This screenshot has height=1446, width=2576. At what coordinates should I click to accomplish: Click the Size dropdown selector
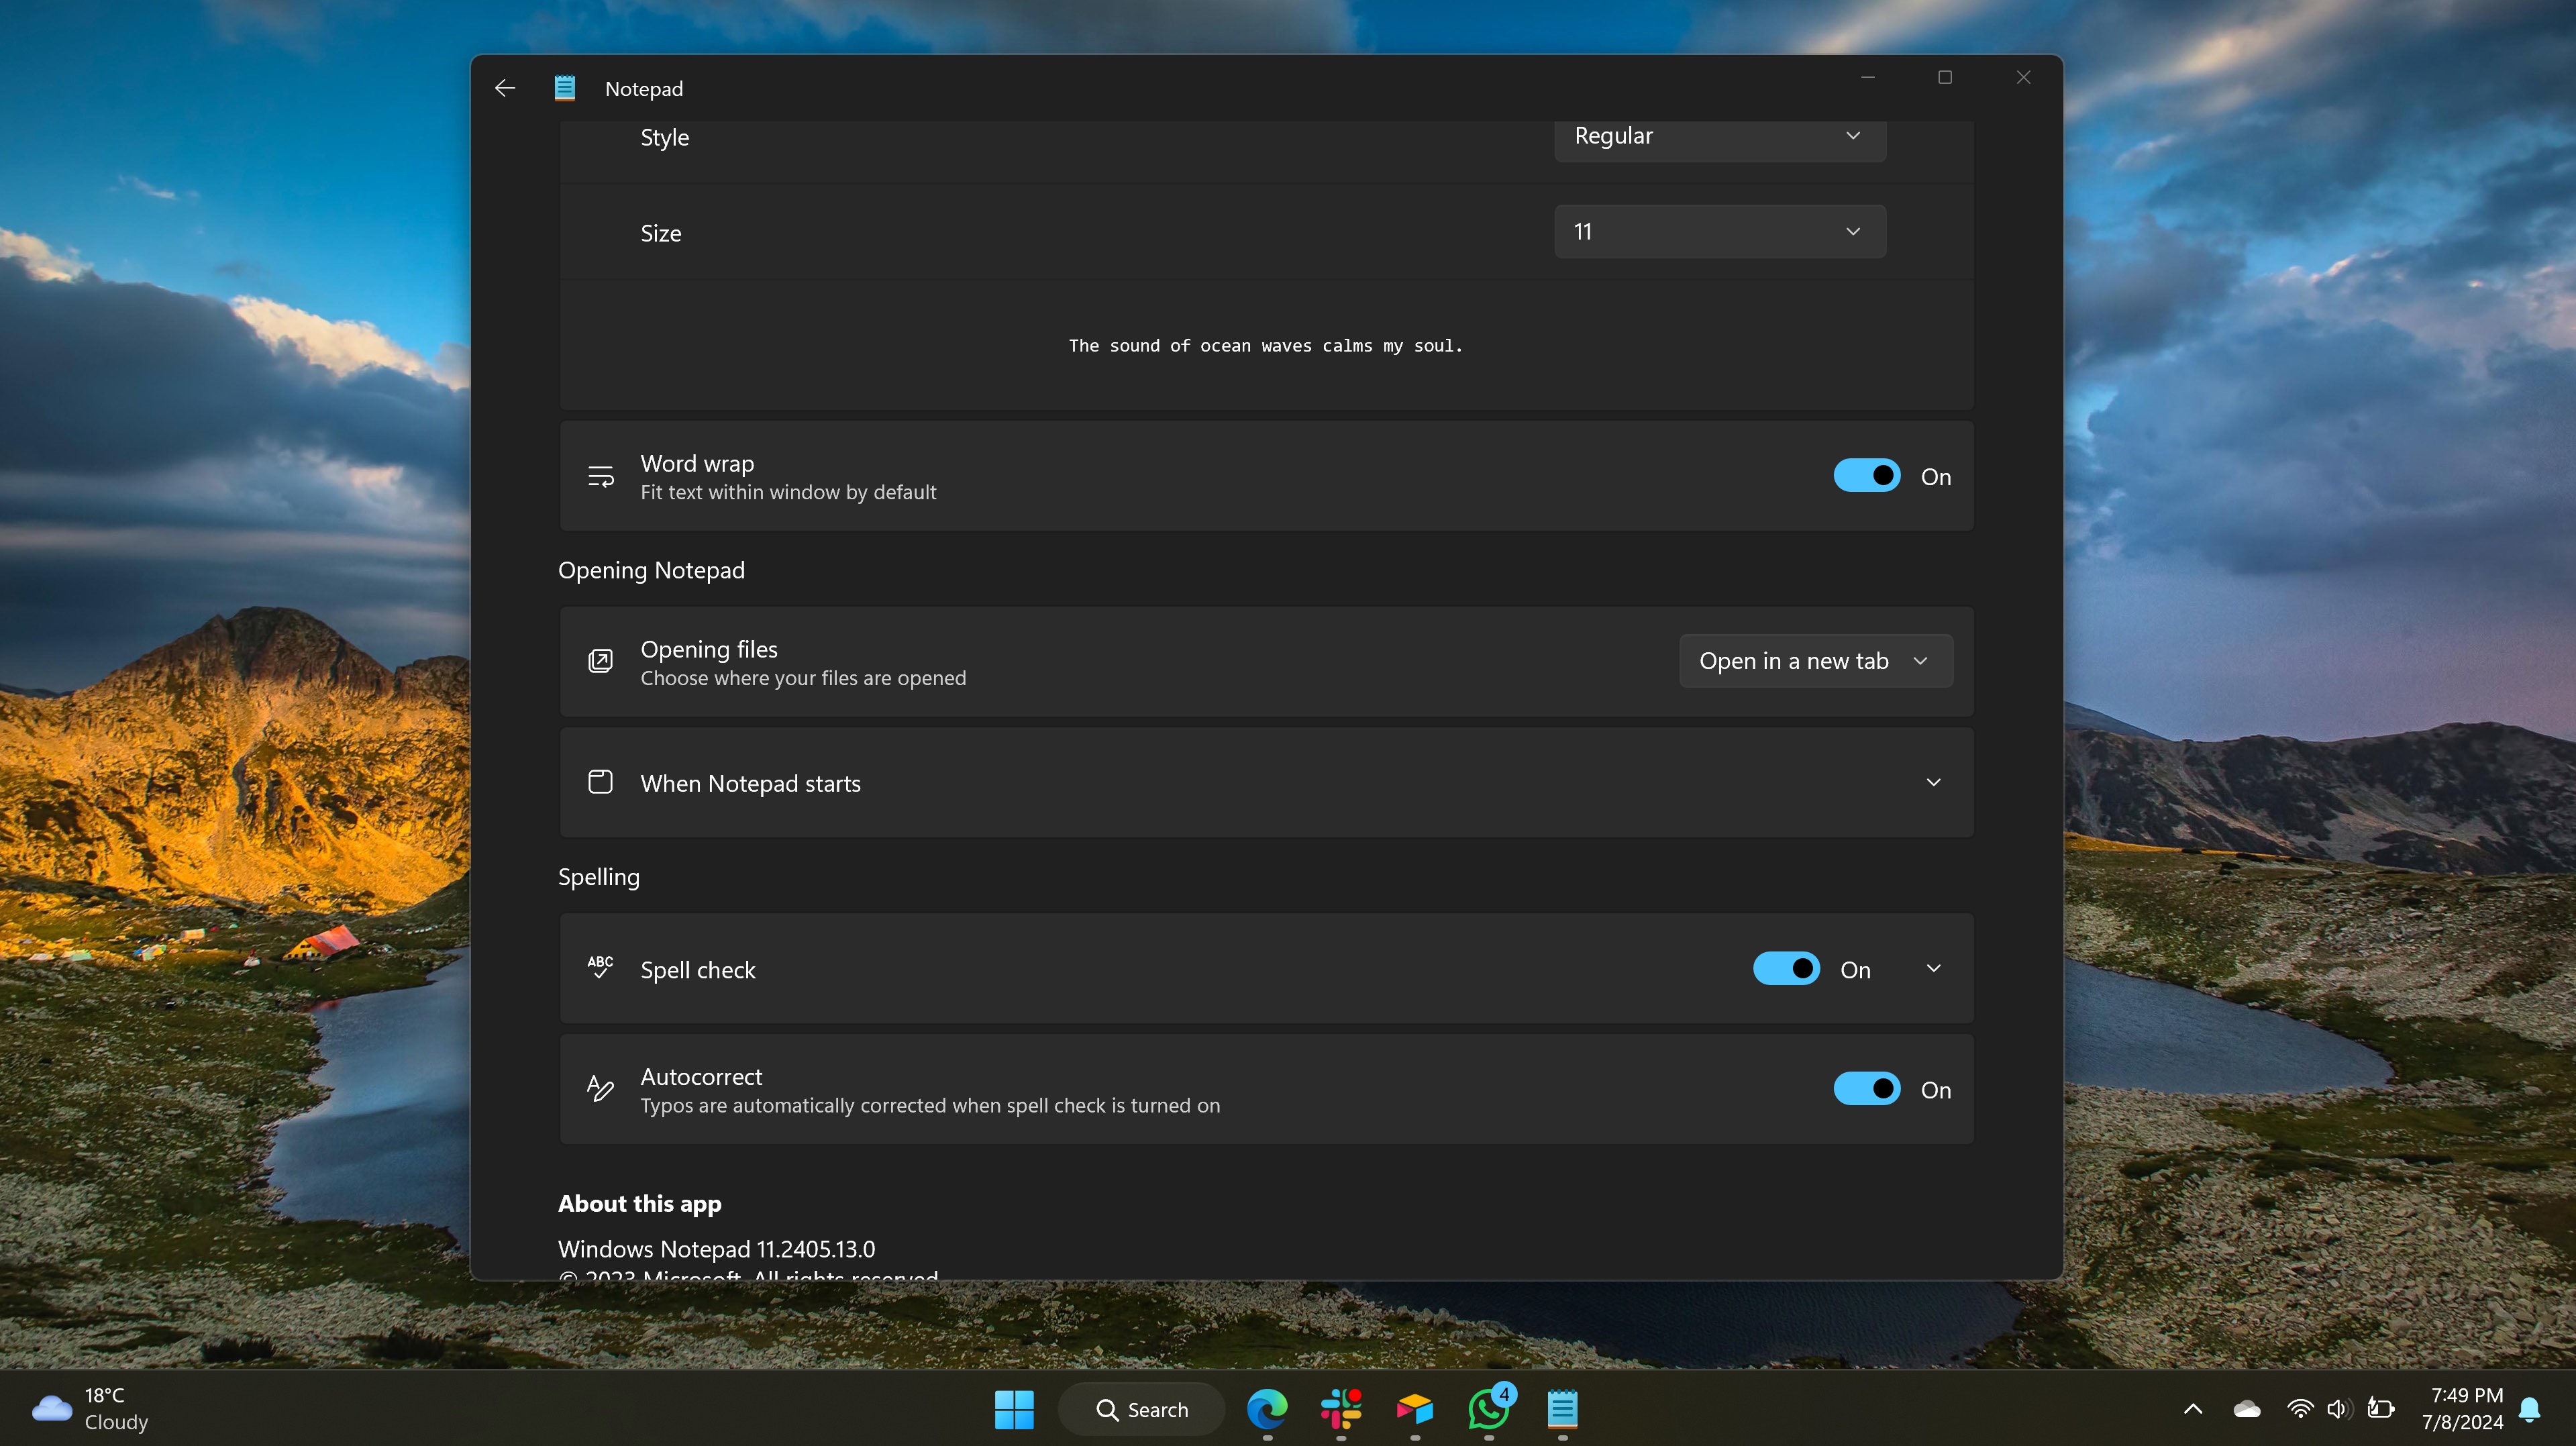(x=1718, y=230)
